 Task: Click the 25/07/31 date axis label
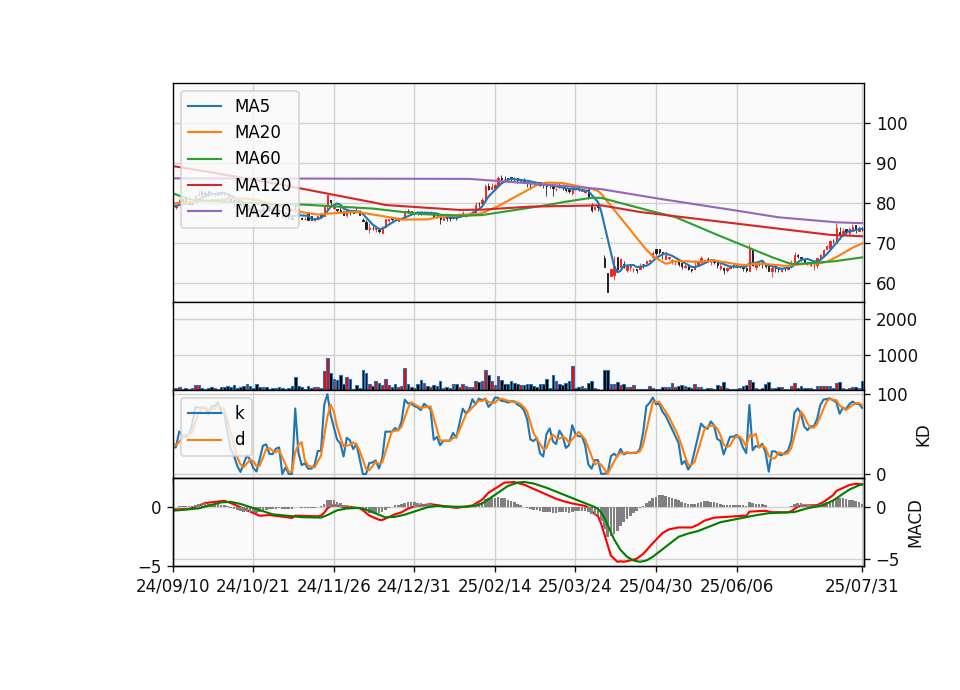[x=861, y=586]
